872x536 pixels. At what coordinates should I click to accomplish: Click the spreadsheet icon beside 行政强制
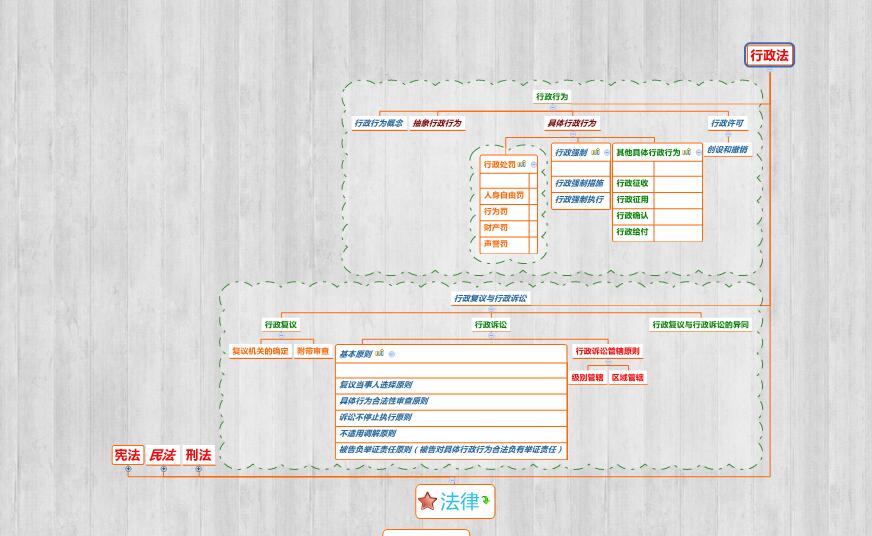(x=595, y=153)
